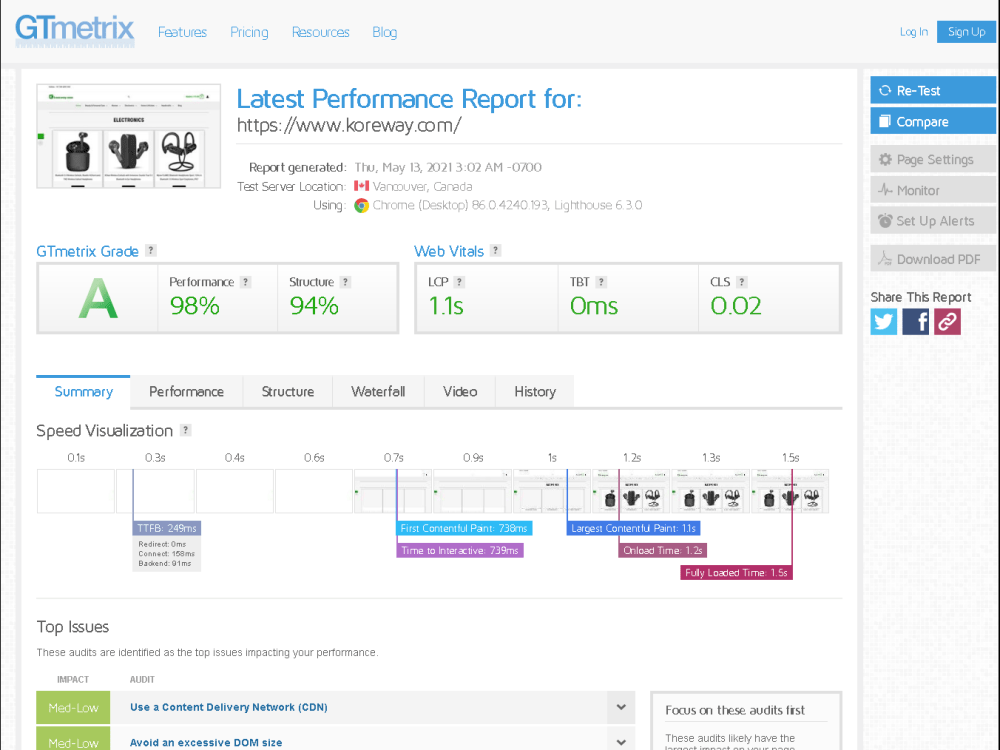Viewport: 1000px width, 750px height.
Task: Open the History tab
Action: 535,392
